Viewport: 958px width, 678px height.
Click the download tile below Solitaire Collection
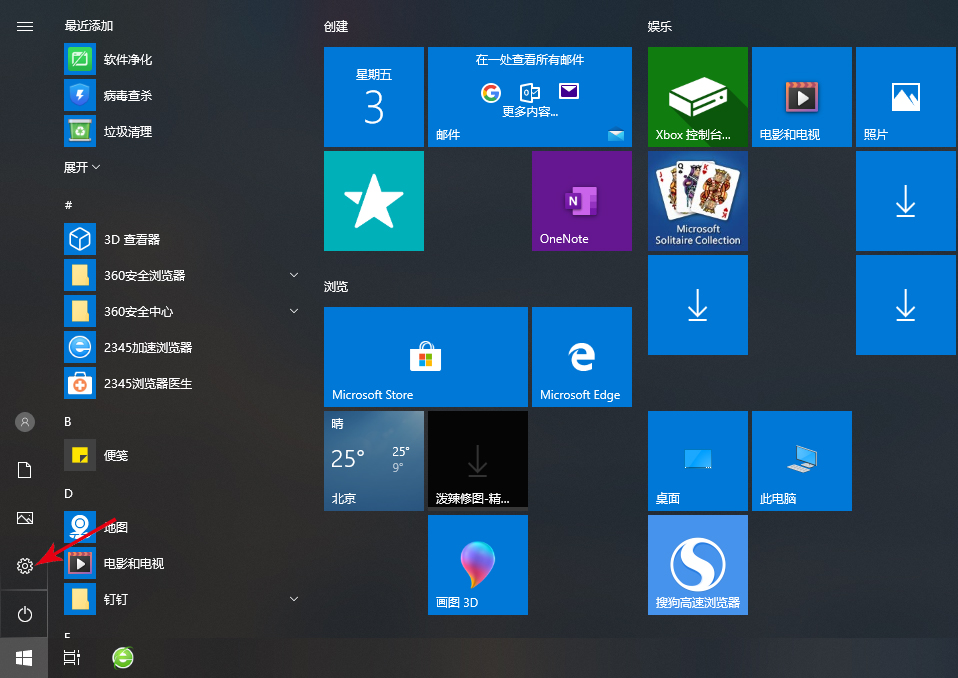point(698,305)
